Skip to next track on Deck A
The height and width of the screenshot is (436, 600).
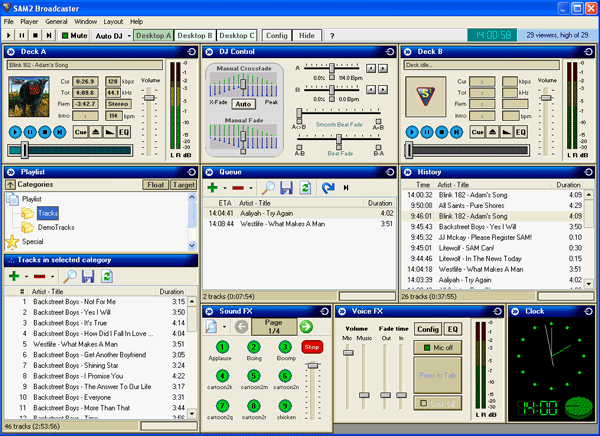coord(60,132)
